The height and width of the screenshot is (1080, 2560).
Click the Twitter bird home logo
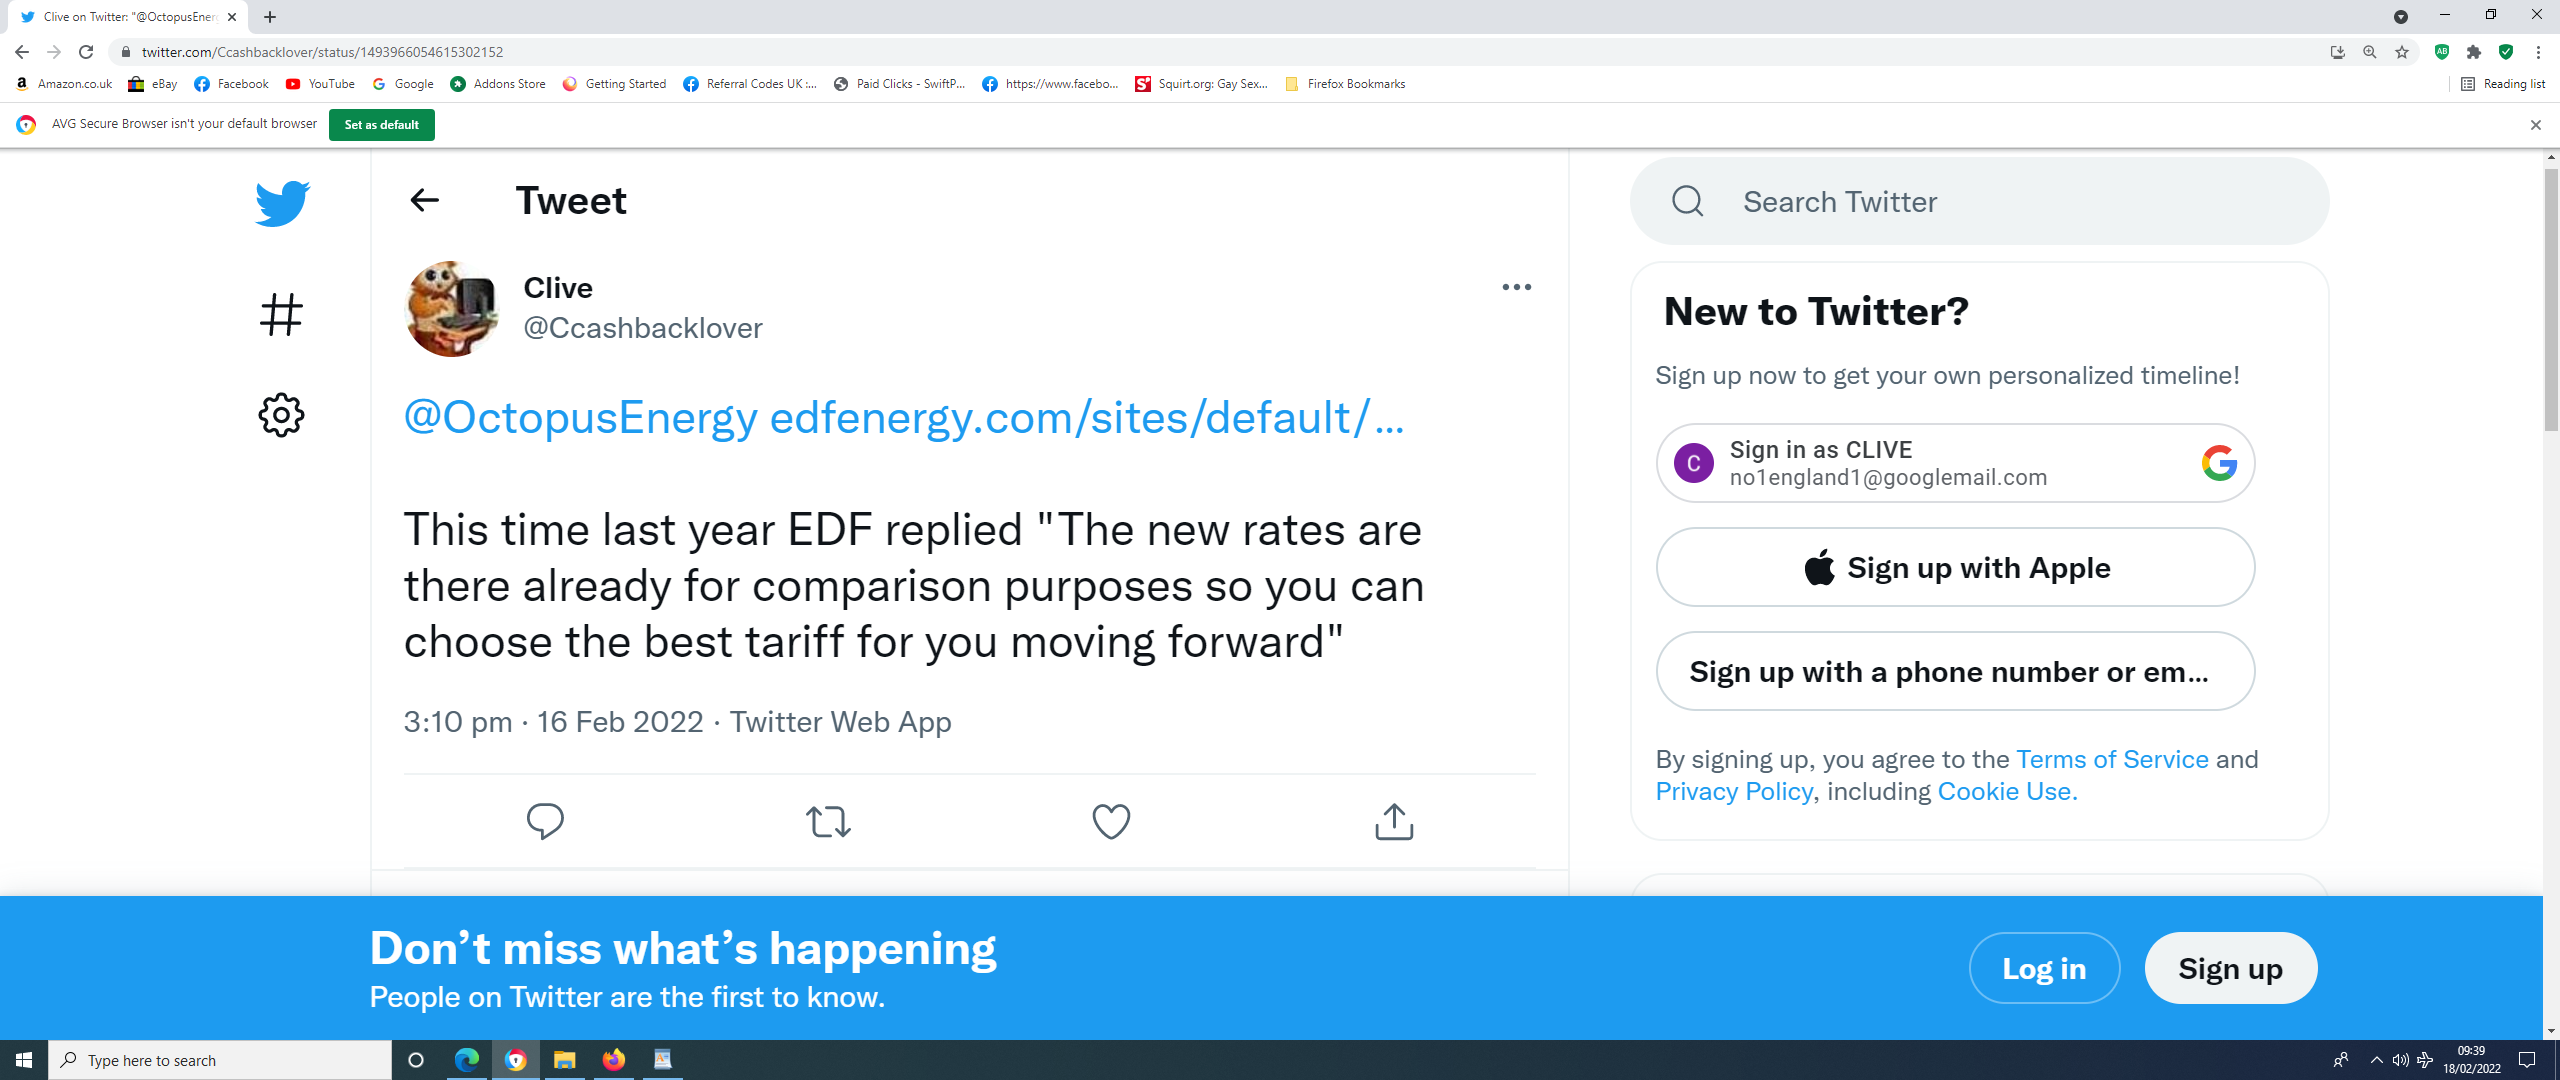282,203
